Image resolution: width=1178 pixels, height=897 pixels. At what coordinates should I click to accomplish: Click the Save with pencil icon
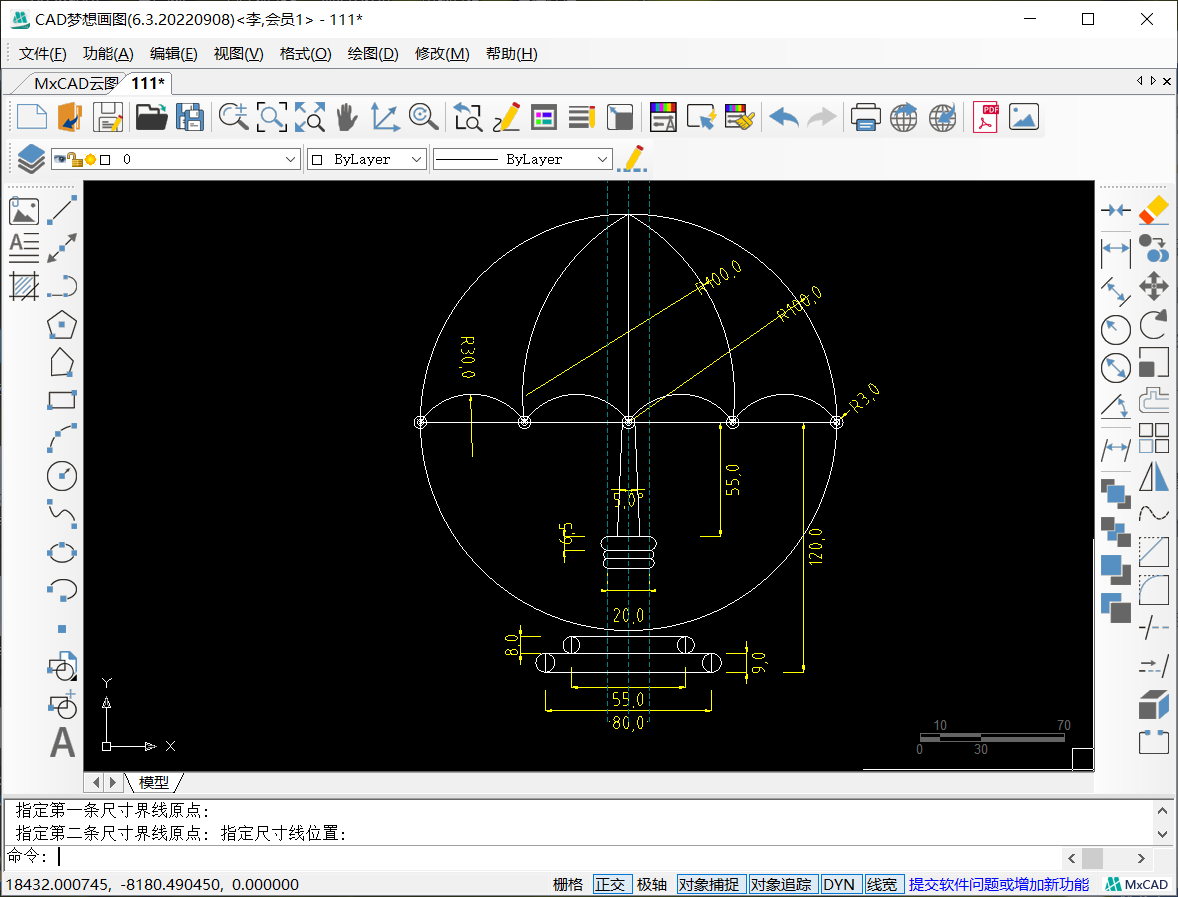tap(108, 118)
